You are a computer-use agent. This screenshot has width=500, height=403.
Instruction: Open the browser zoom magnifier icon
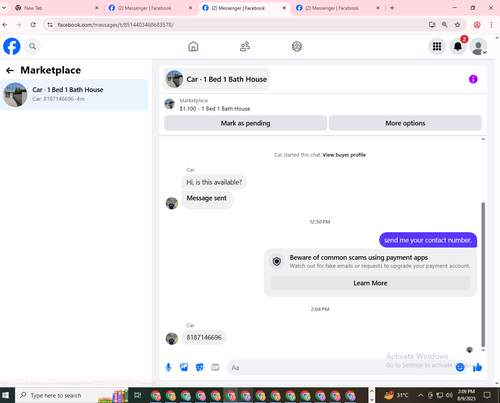click(x=445, y=25)
